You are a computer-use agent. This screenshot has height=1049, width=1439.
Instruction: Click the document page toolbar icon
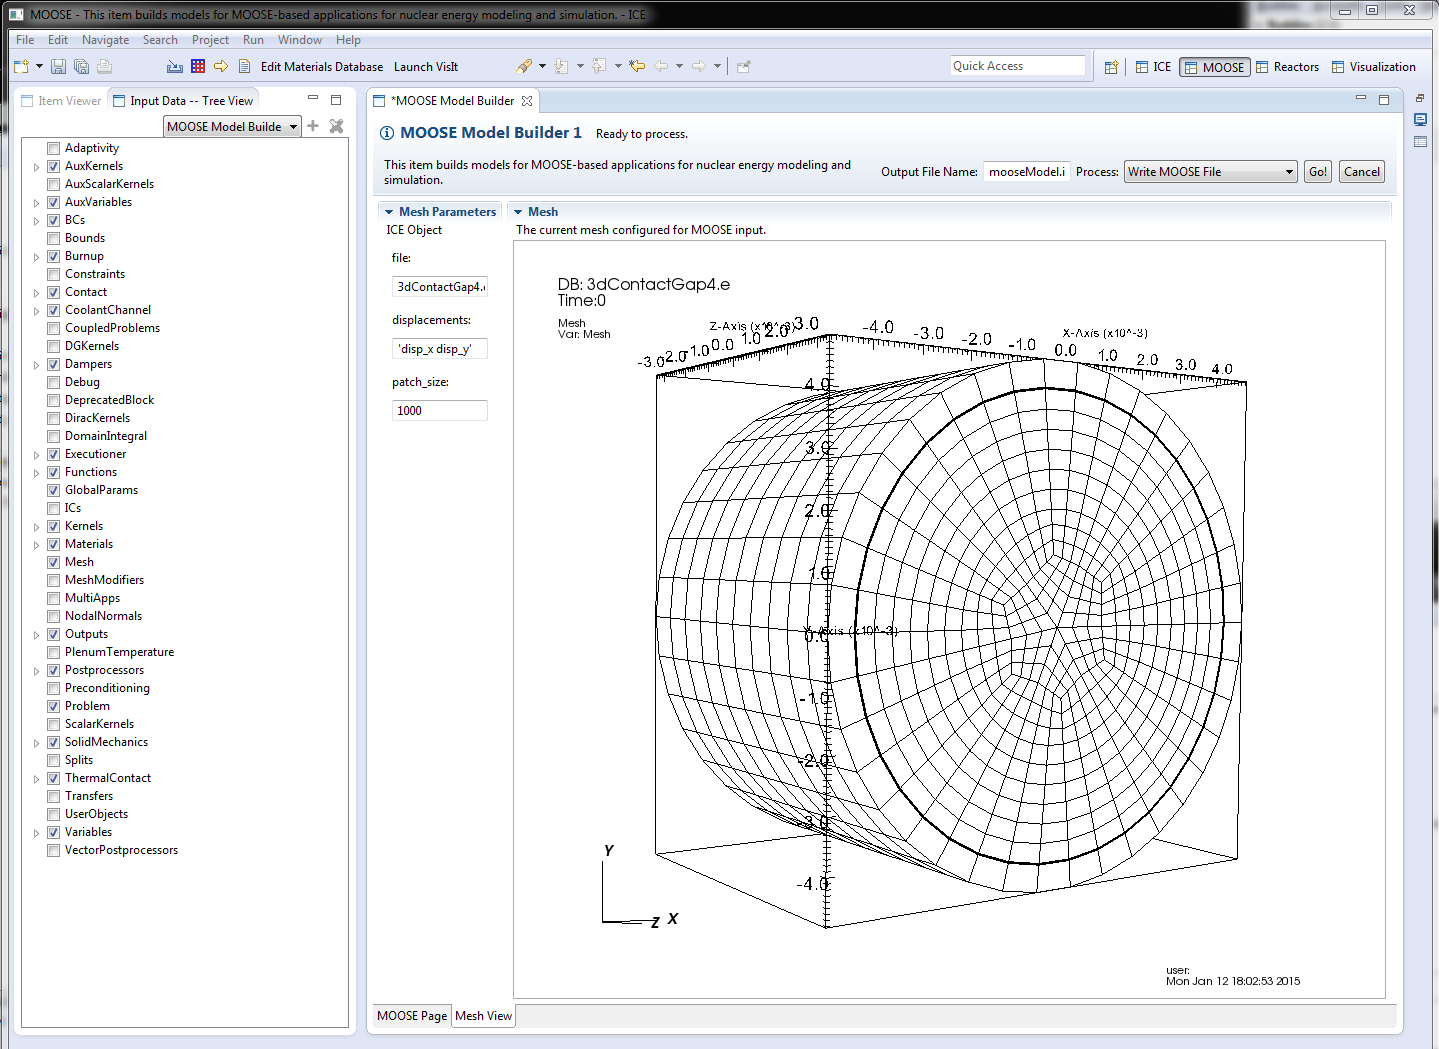pos(244,67)
